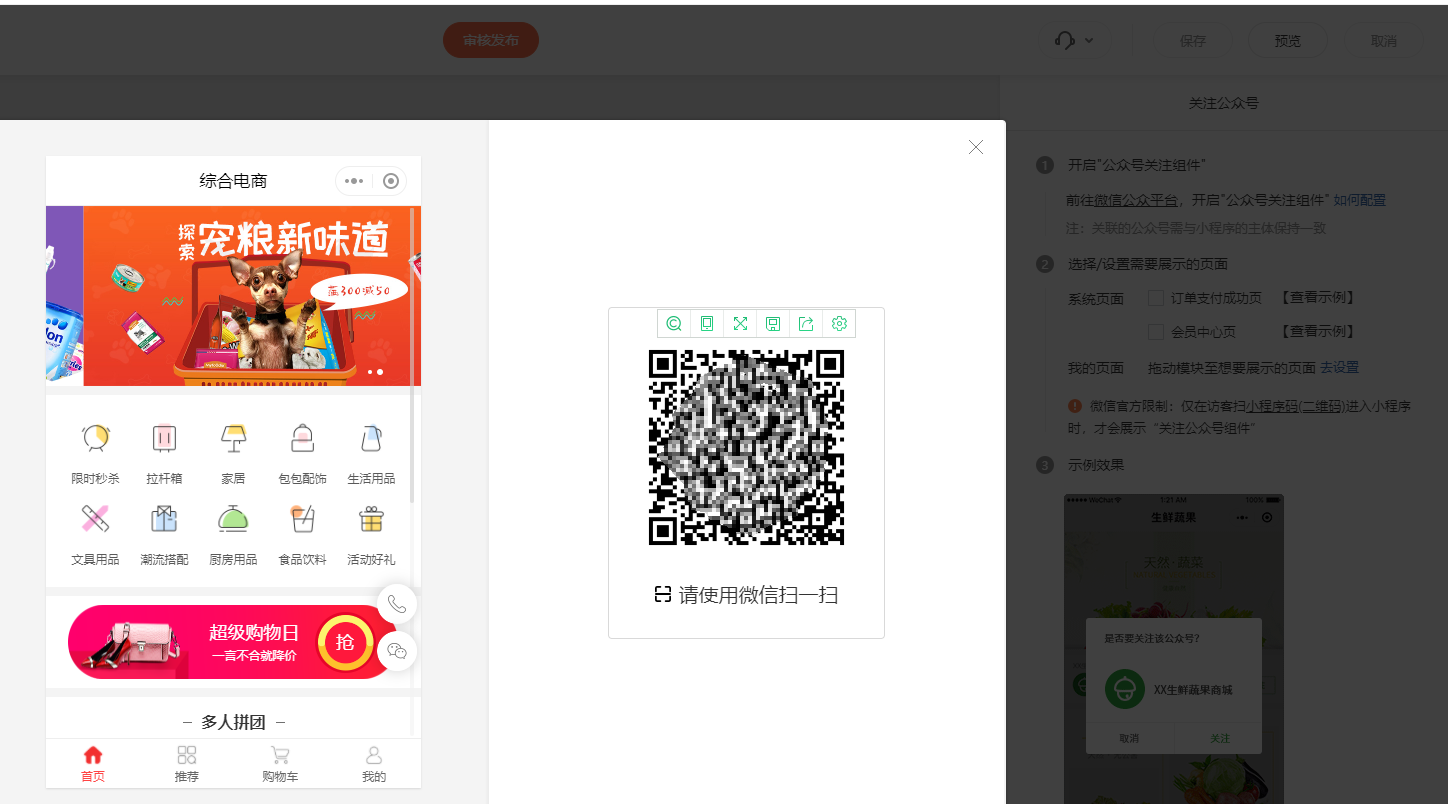The image size is (1448, 804).
Task: Click the yellow 抢 button
Action: [x=345, y=642]
